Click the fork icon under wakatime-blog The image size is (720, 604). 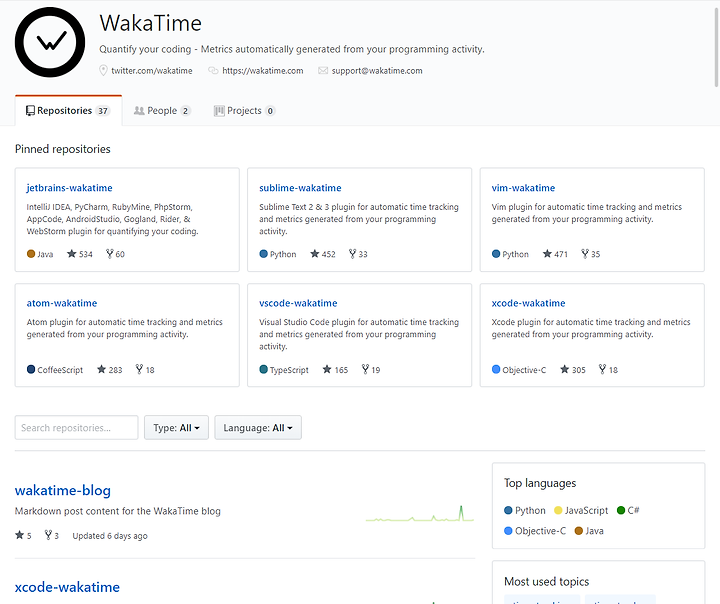(48, 535)
